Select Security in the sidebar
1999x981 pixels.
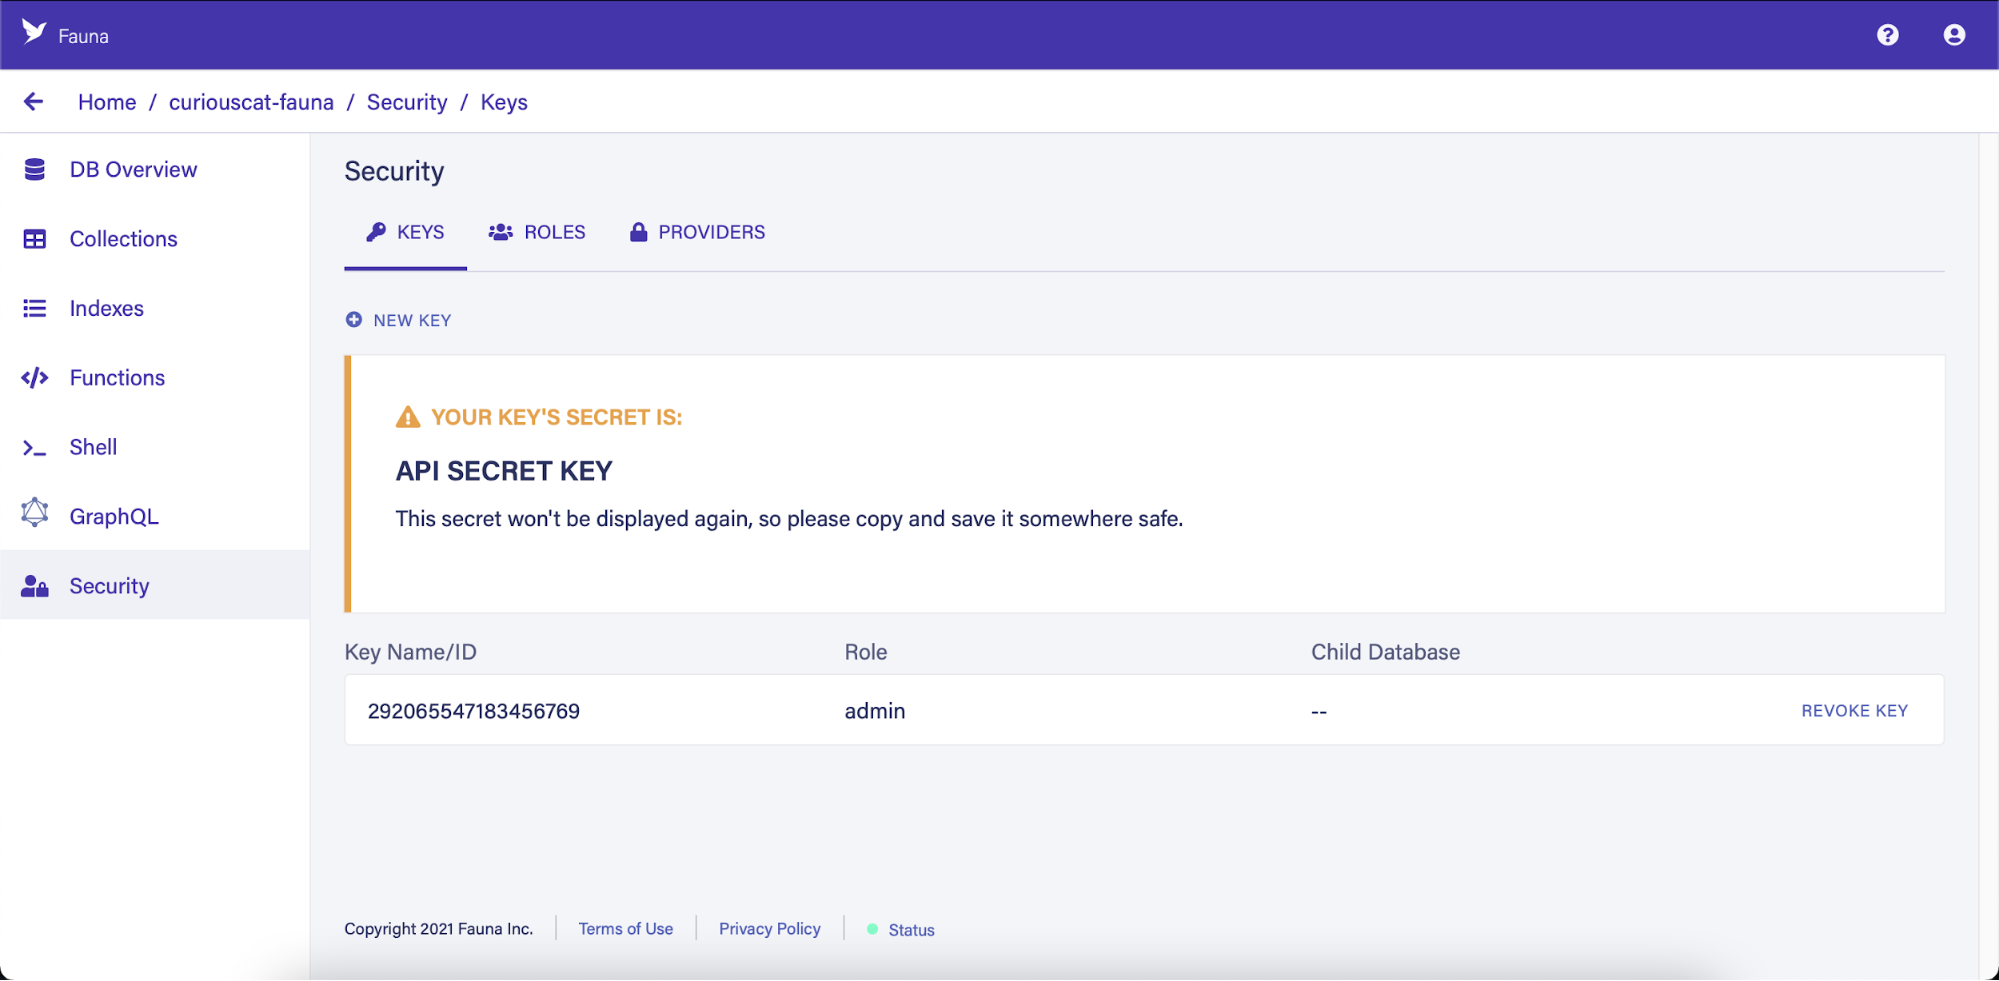click(109, 586)
